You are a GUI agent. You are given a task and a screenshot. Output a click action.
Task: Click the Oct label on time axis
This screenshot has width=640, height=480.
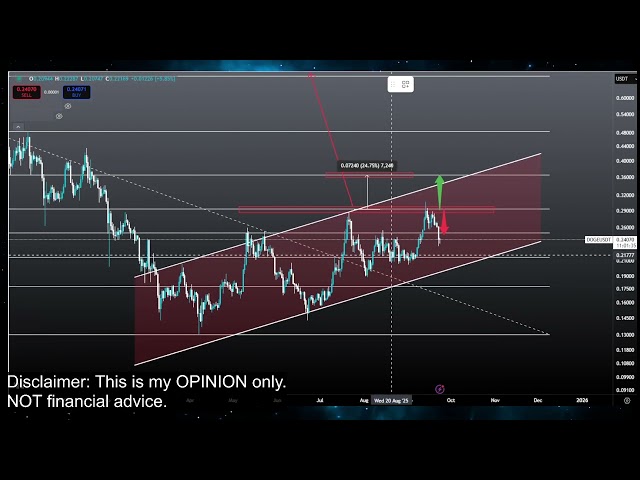point(451,399)
